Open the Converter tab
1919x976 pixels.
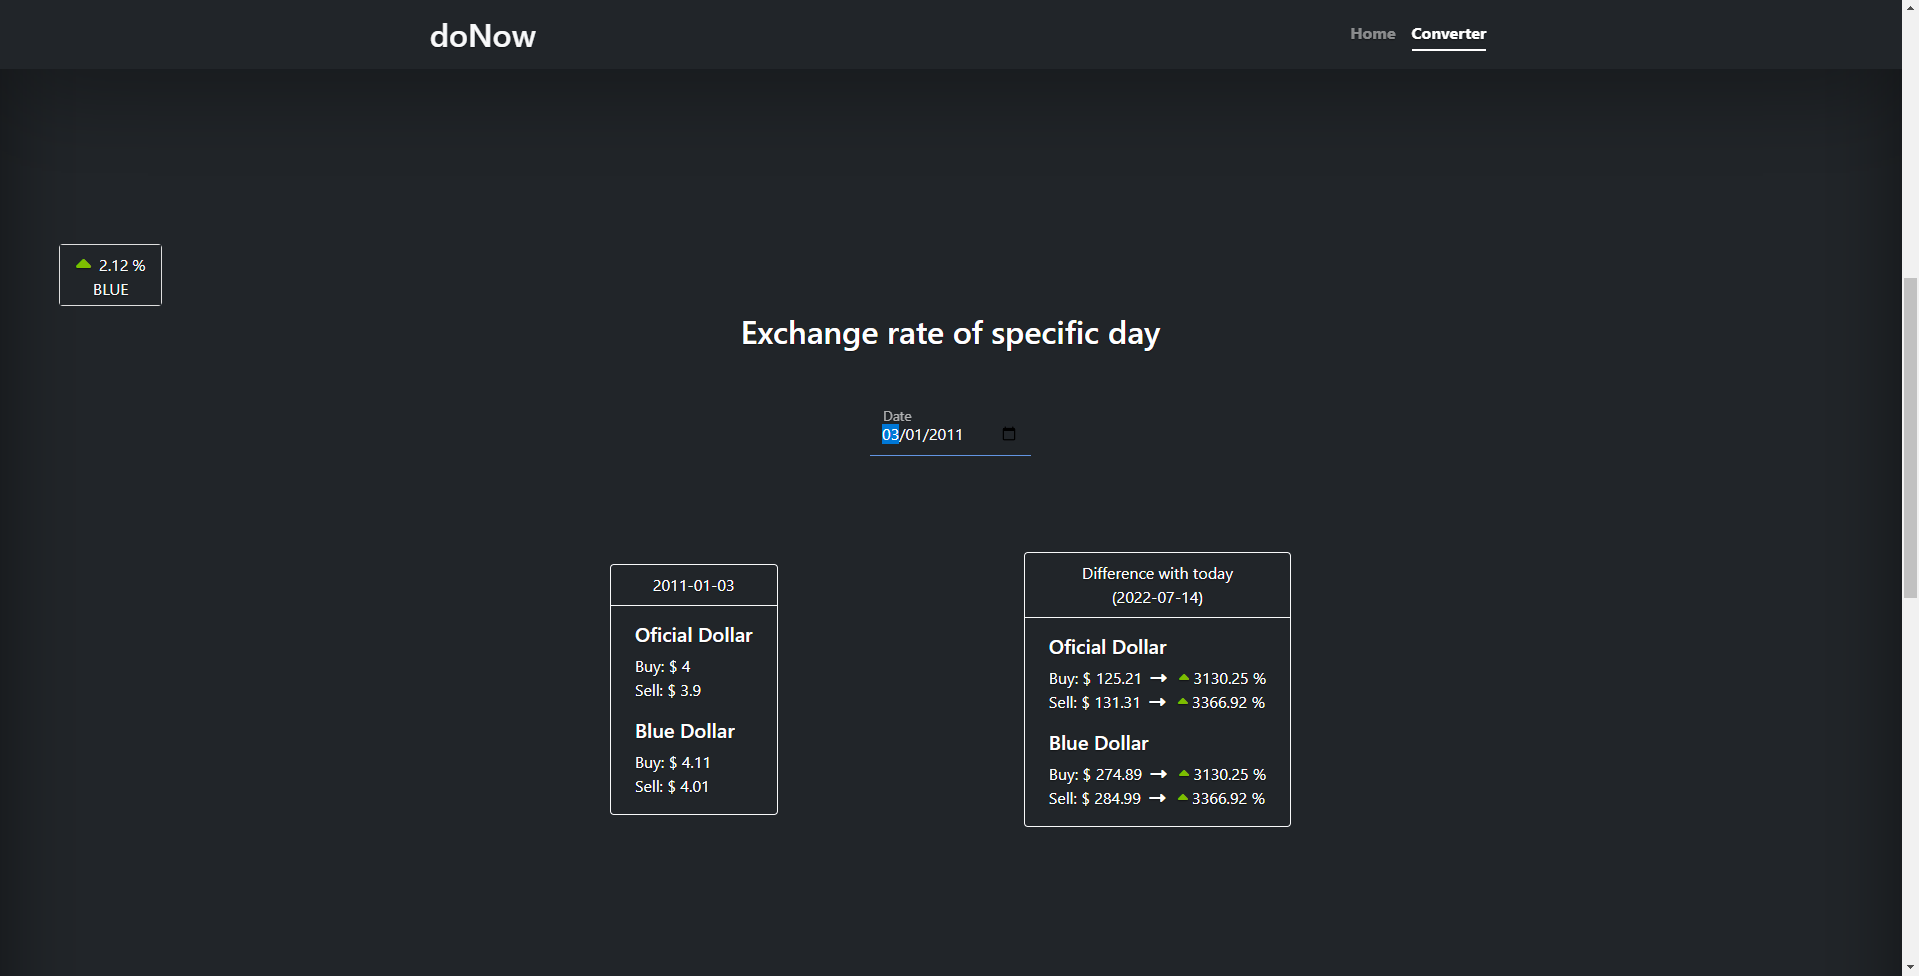tap(1448, 33)
